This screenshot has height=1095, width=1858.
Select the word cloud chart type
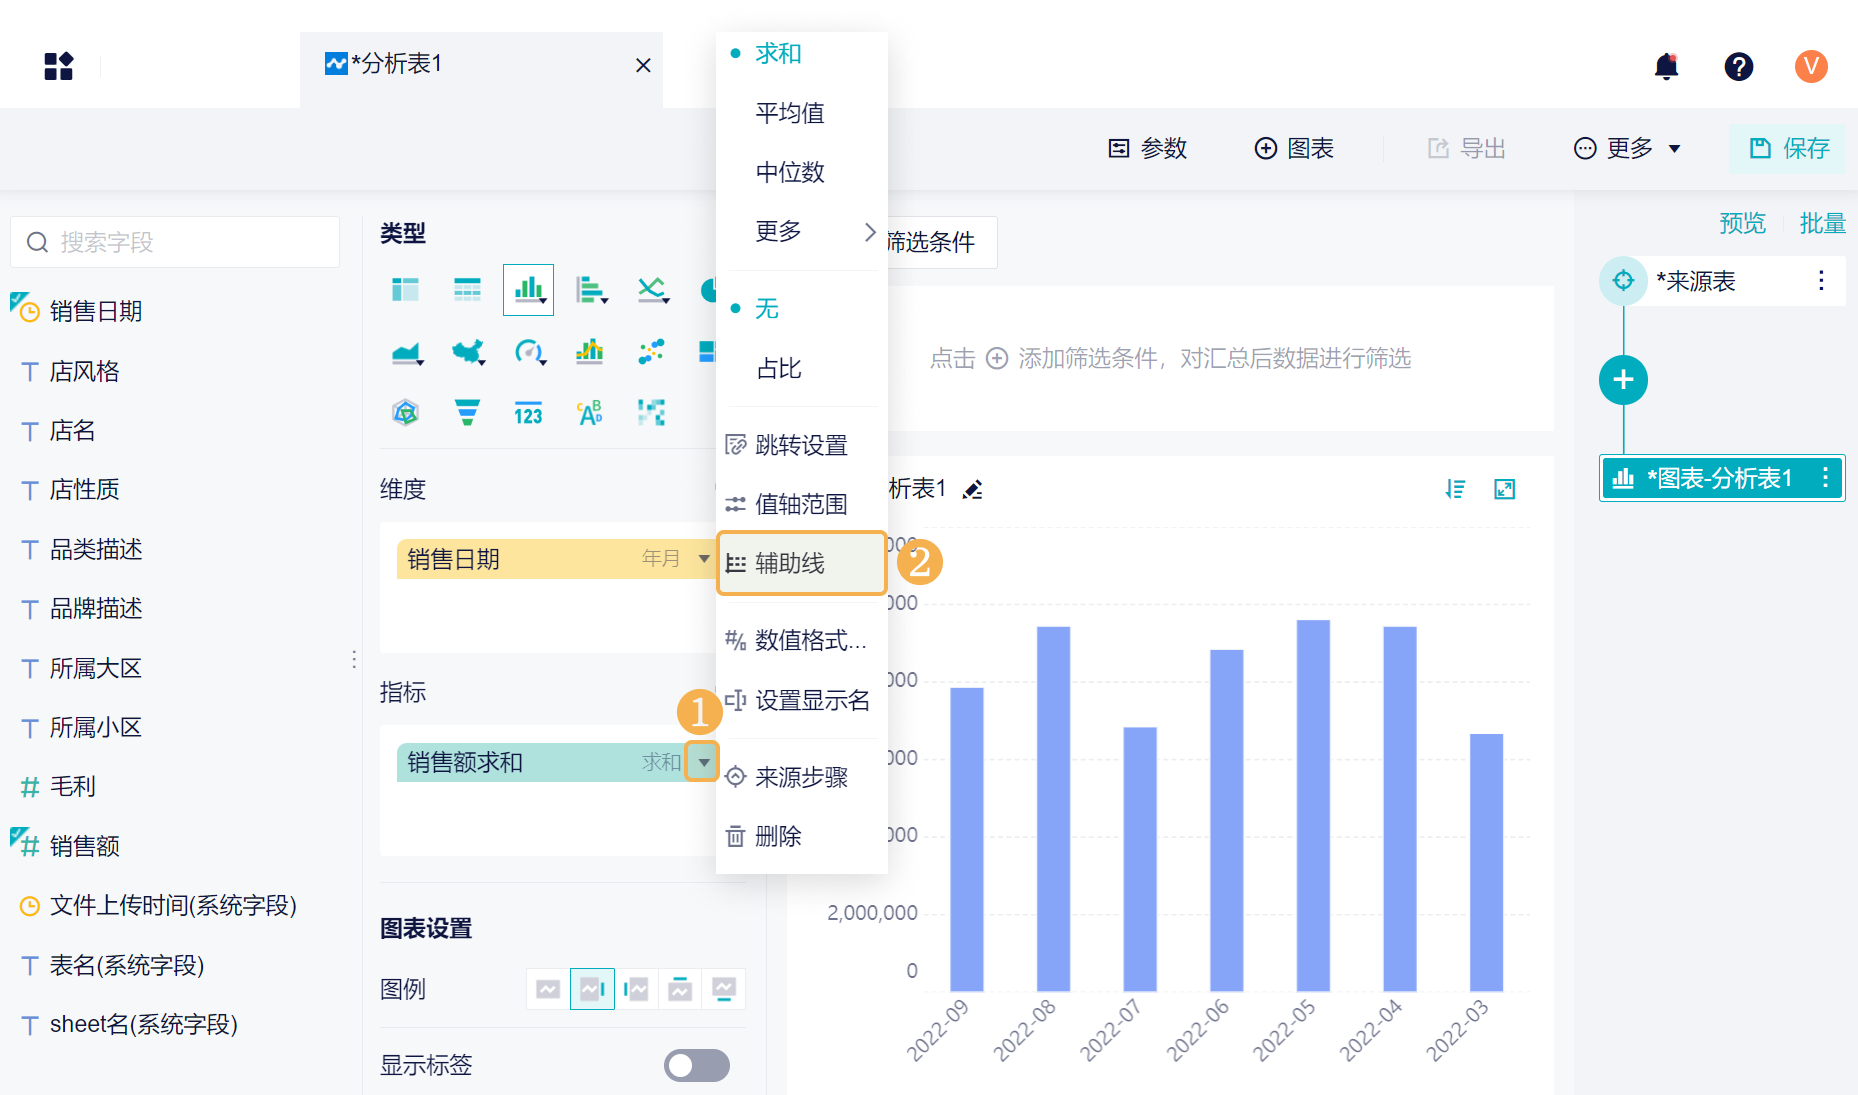pyautogui.click(x=590, y=412)
